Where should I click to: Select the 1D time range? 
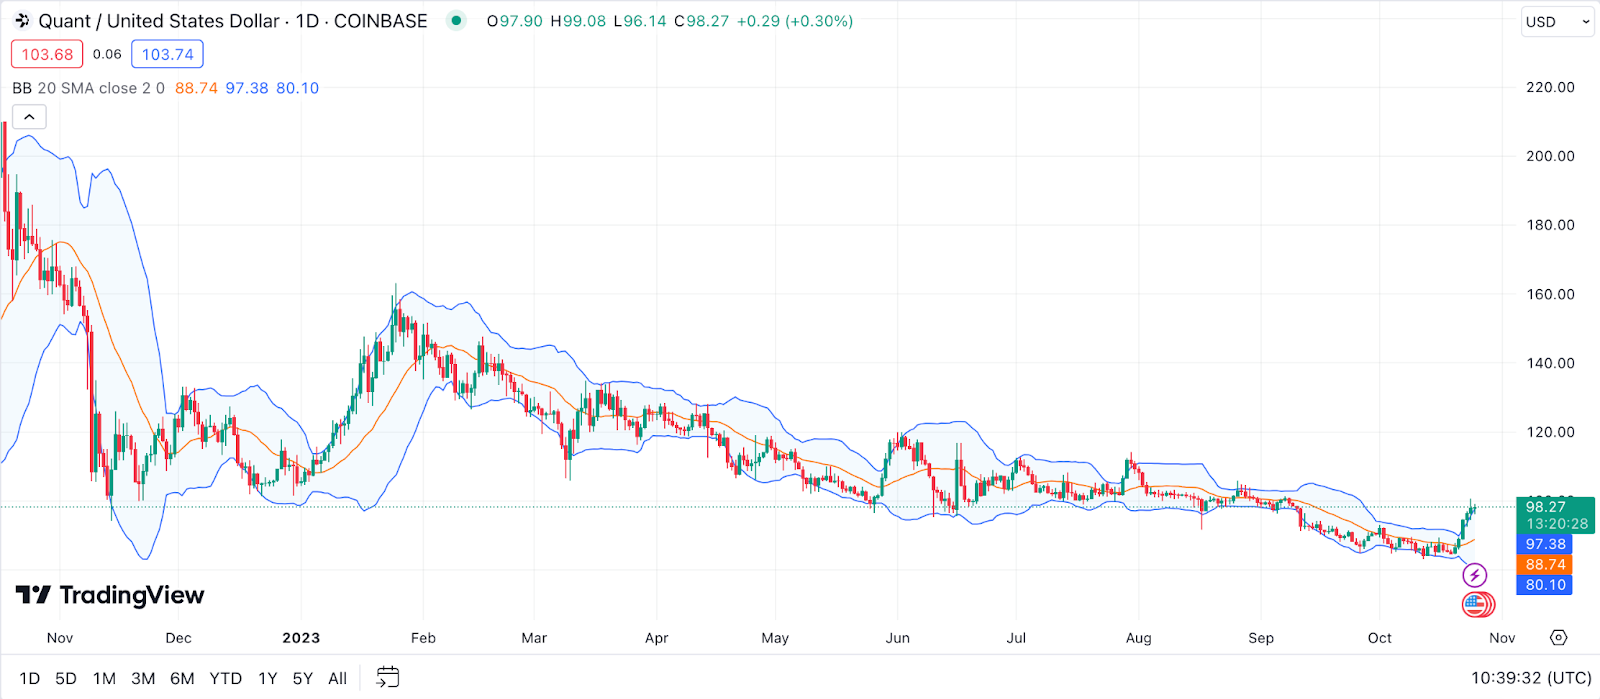pos(30,678)
